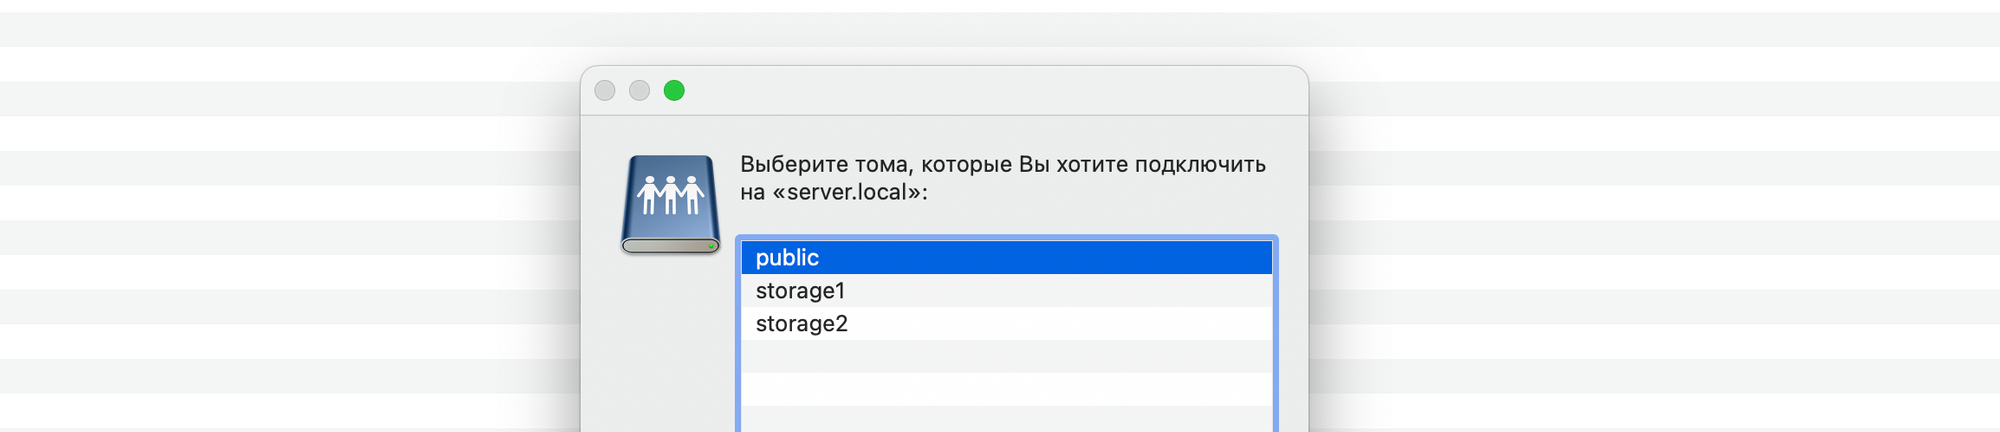2000x432 pixels.
Task: Click the «server.local» server name text
Action: click(846, 192)
